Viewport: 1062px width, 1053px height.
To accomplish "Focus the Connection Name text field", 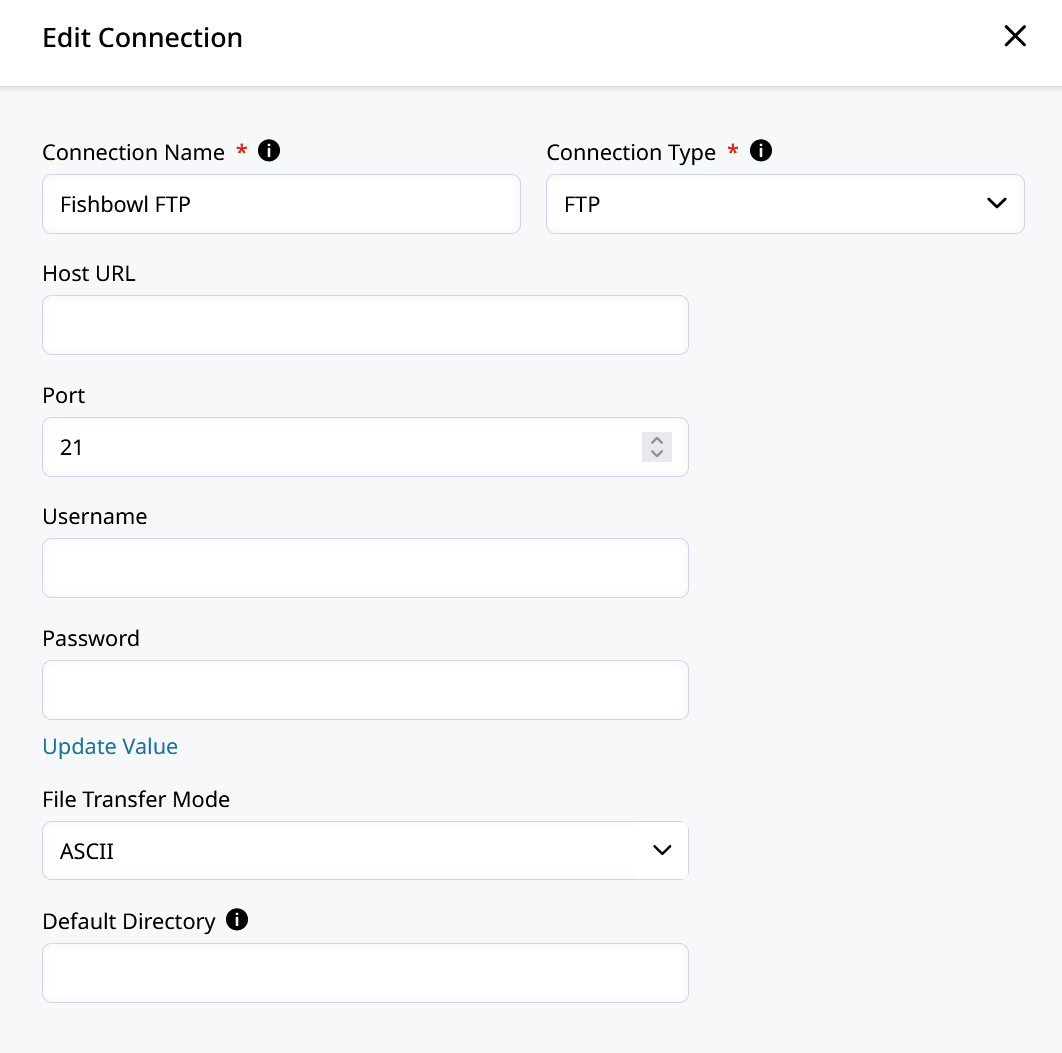I will point(281,204).
